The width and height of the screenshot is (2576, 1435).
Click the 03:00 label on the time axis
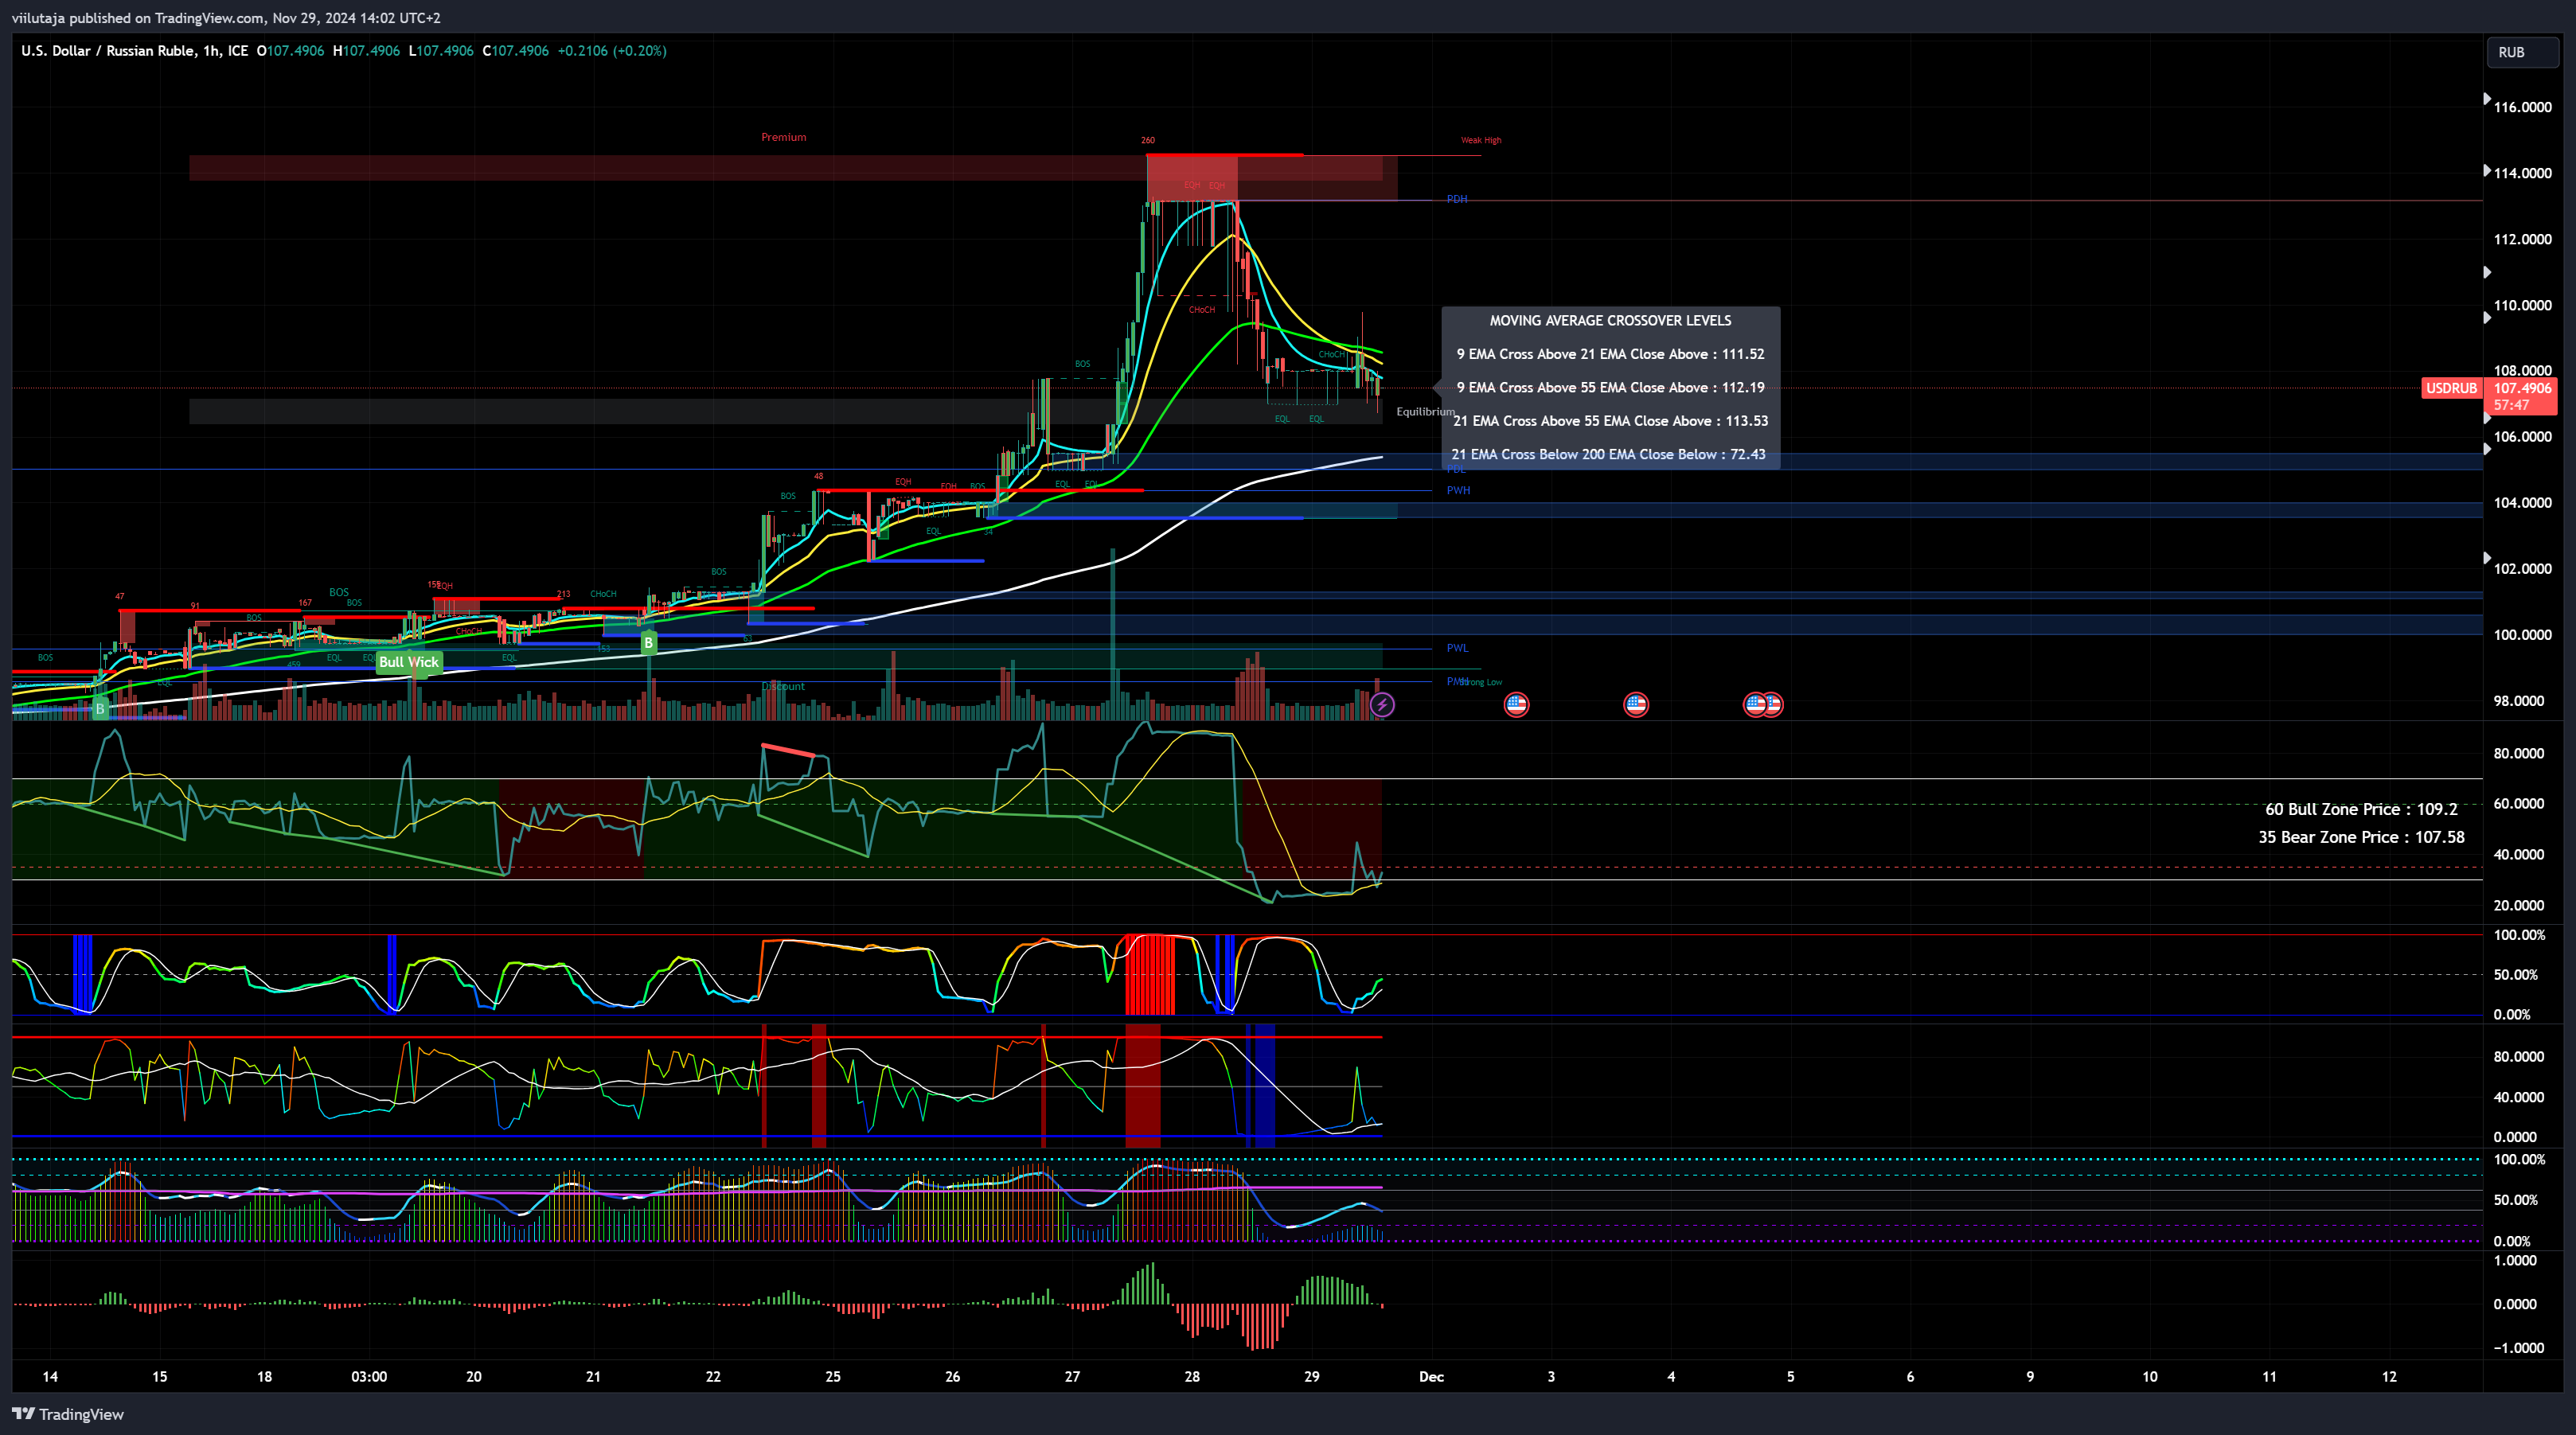tap(369, 1377)
